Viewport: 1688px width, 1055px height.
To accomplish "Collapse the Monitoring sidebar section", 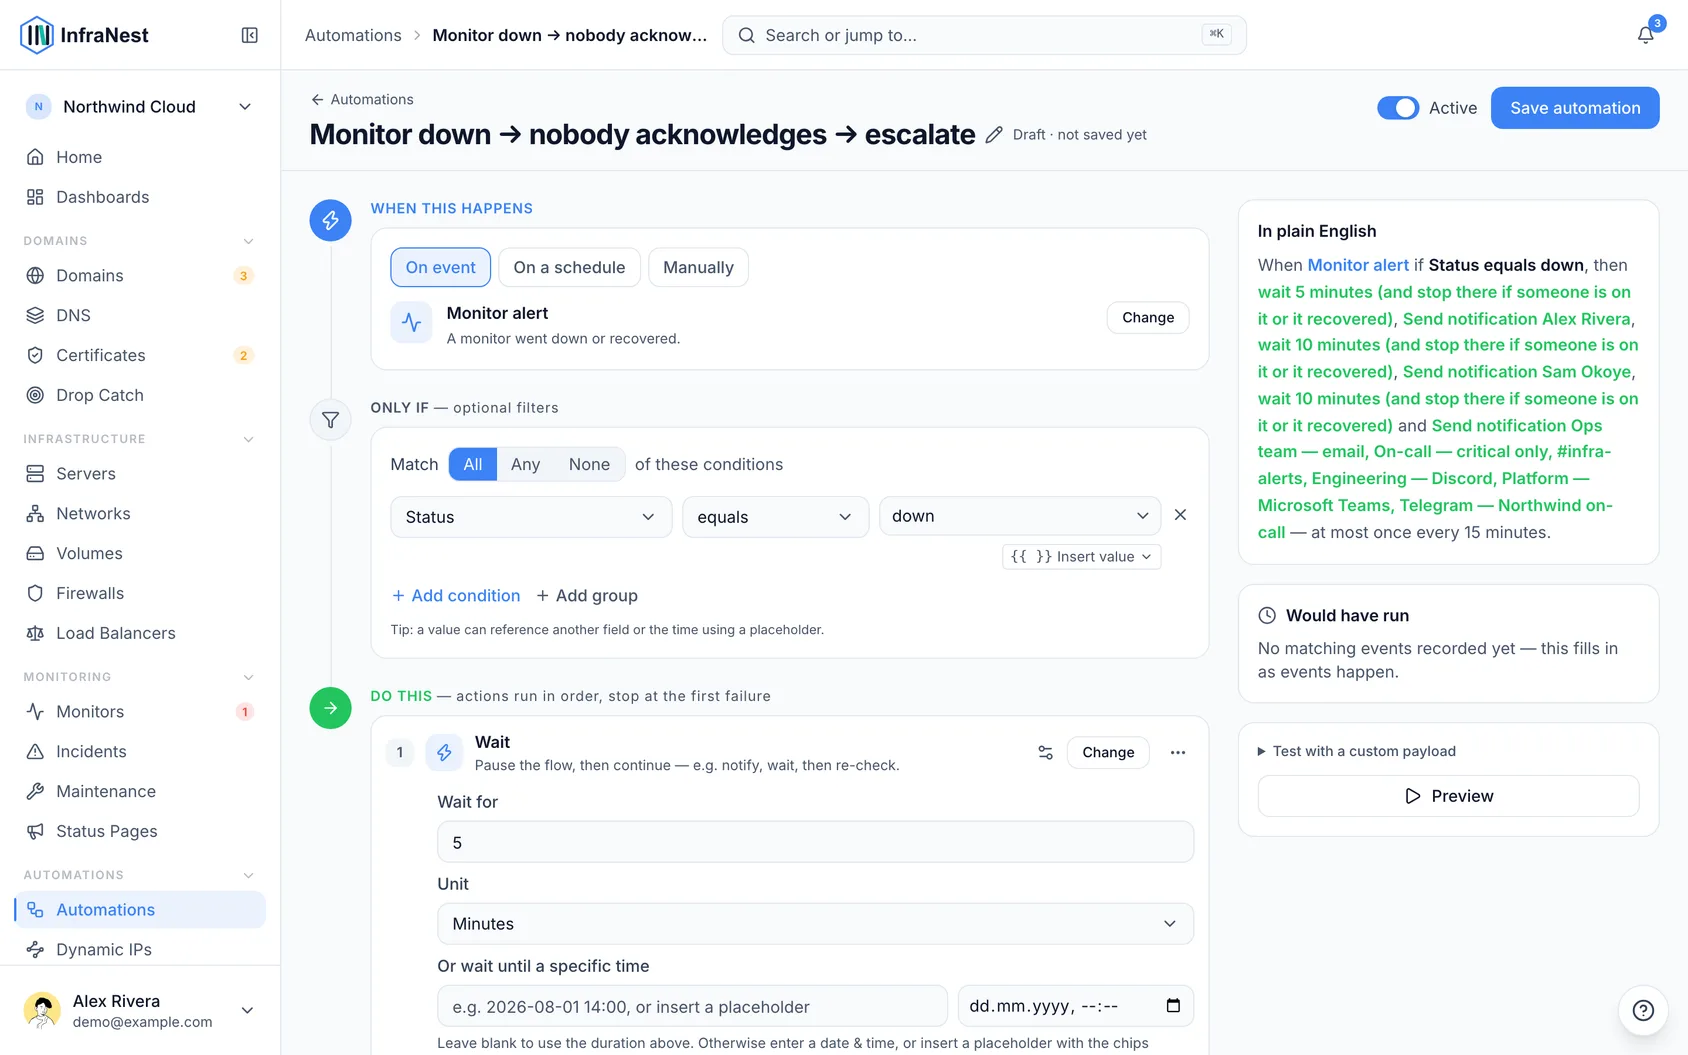I will [140, 677].
